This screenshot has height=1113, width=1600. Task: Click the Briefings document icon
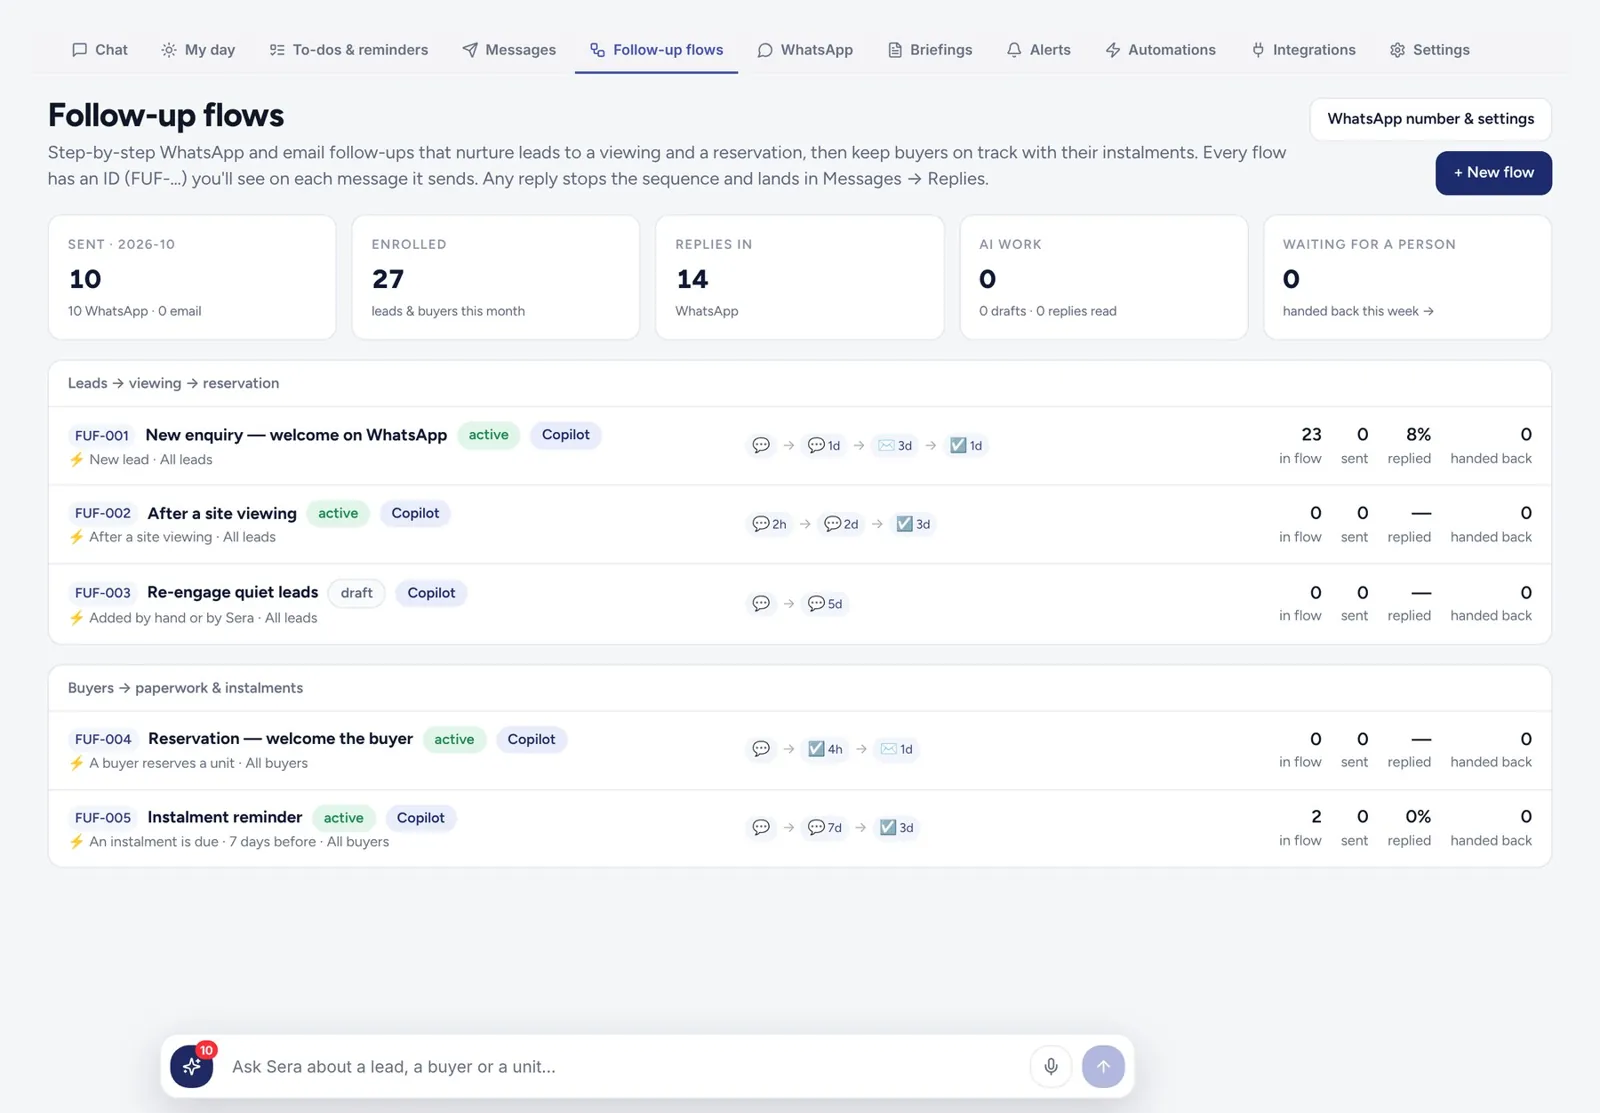pos(895,50)
